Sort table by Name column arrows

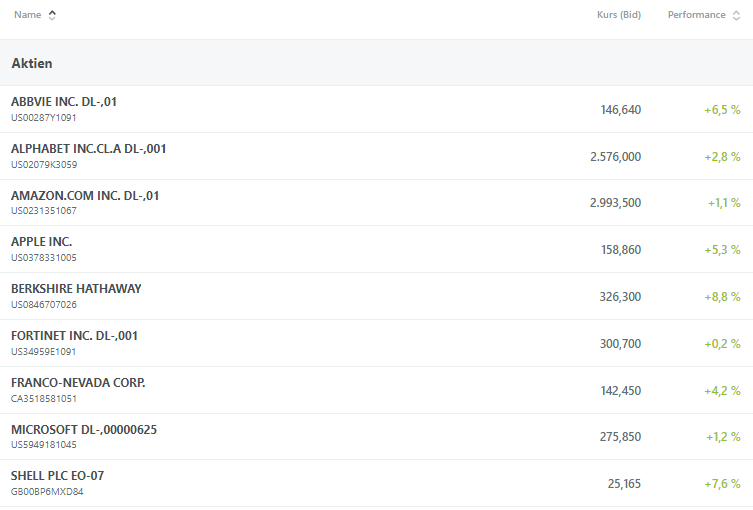[52, 15]
